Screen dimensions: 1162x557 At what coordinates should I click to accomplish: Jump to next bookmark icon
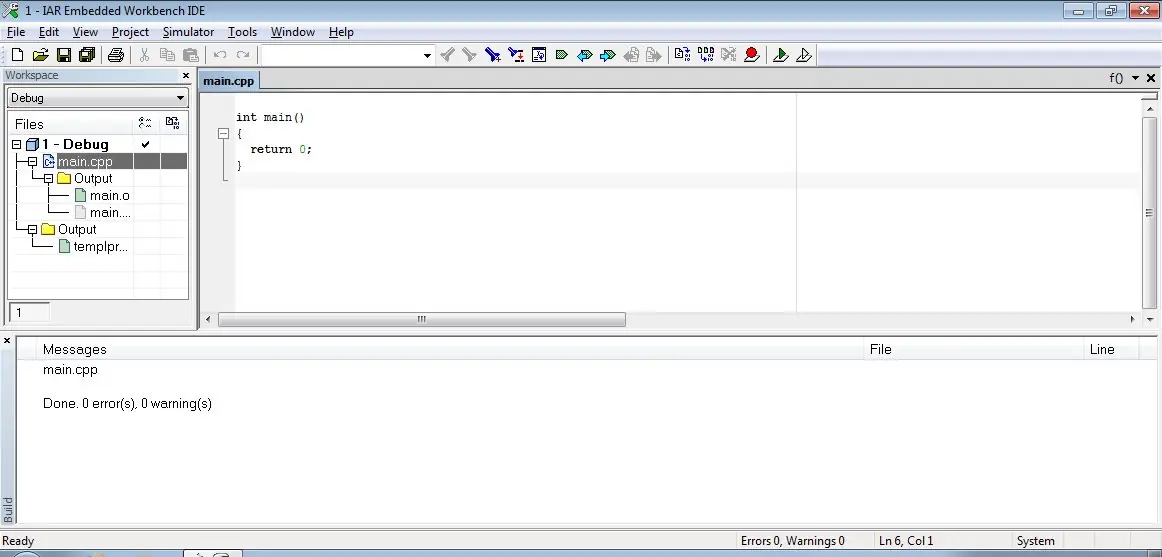pyautogui.click(x=608, y=55)
